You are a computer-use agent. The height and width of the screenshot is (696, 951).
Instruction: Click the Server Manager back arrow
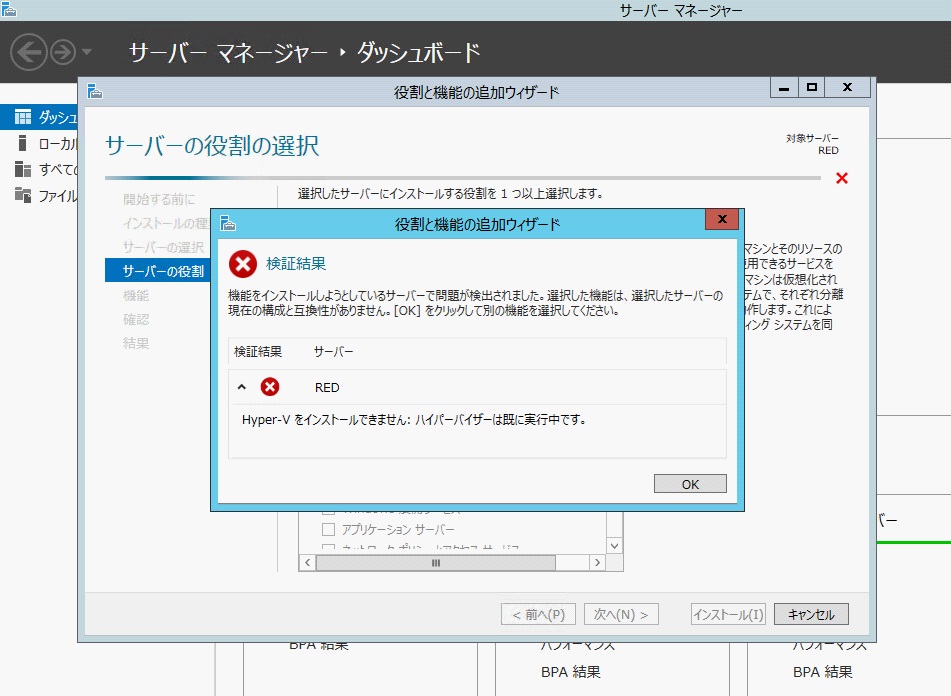pyautogui.click(x=29, y=52)
